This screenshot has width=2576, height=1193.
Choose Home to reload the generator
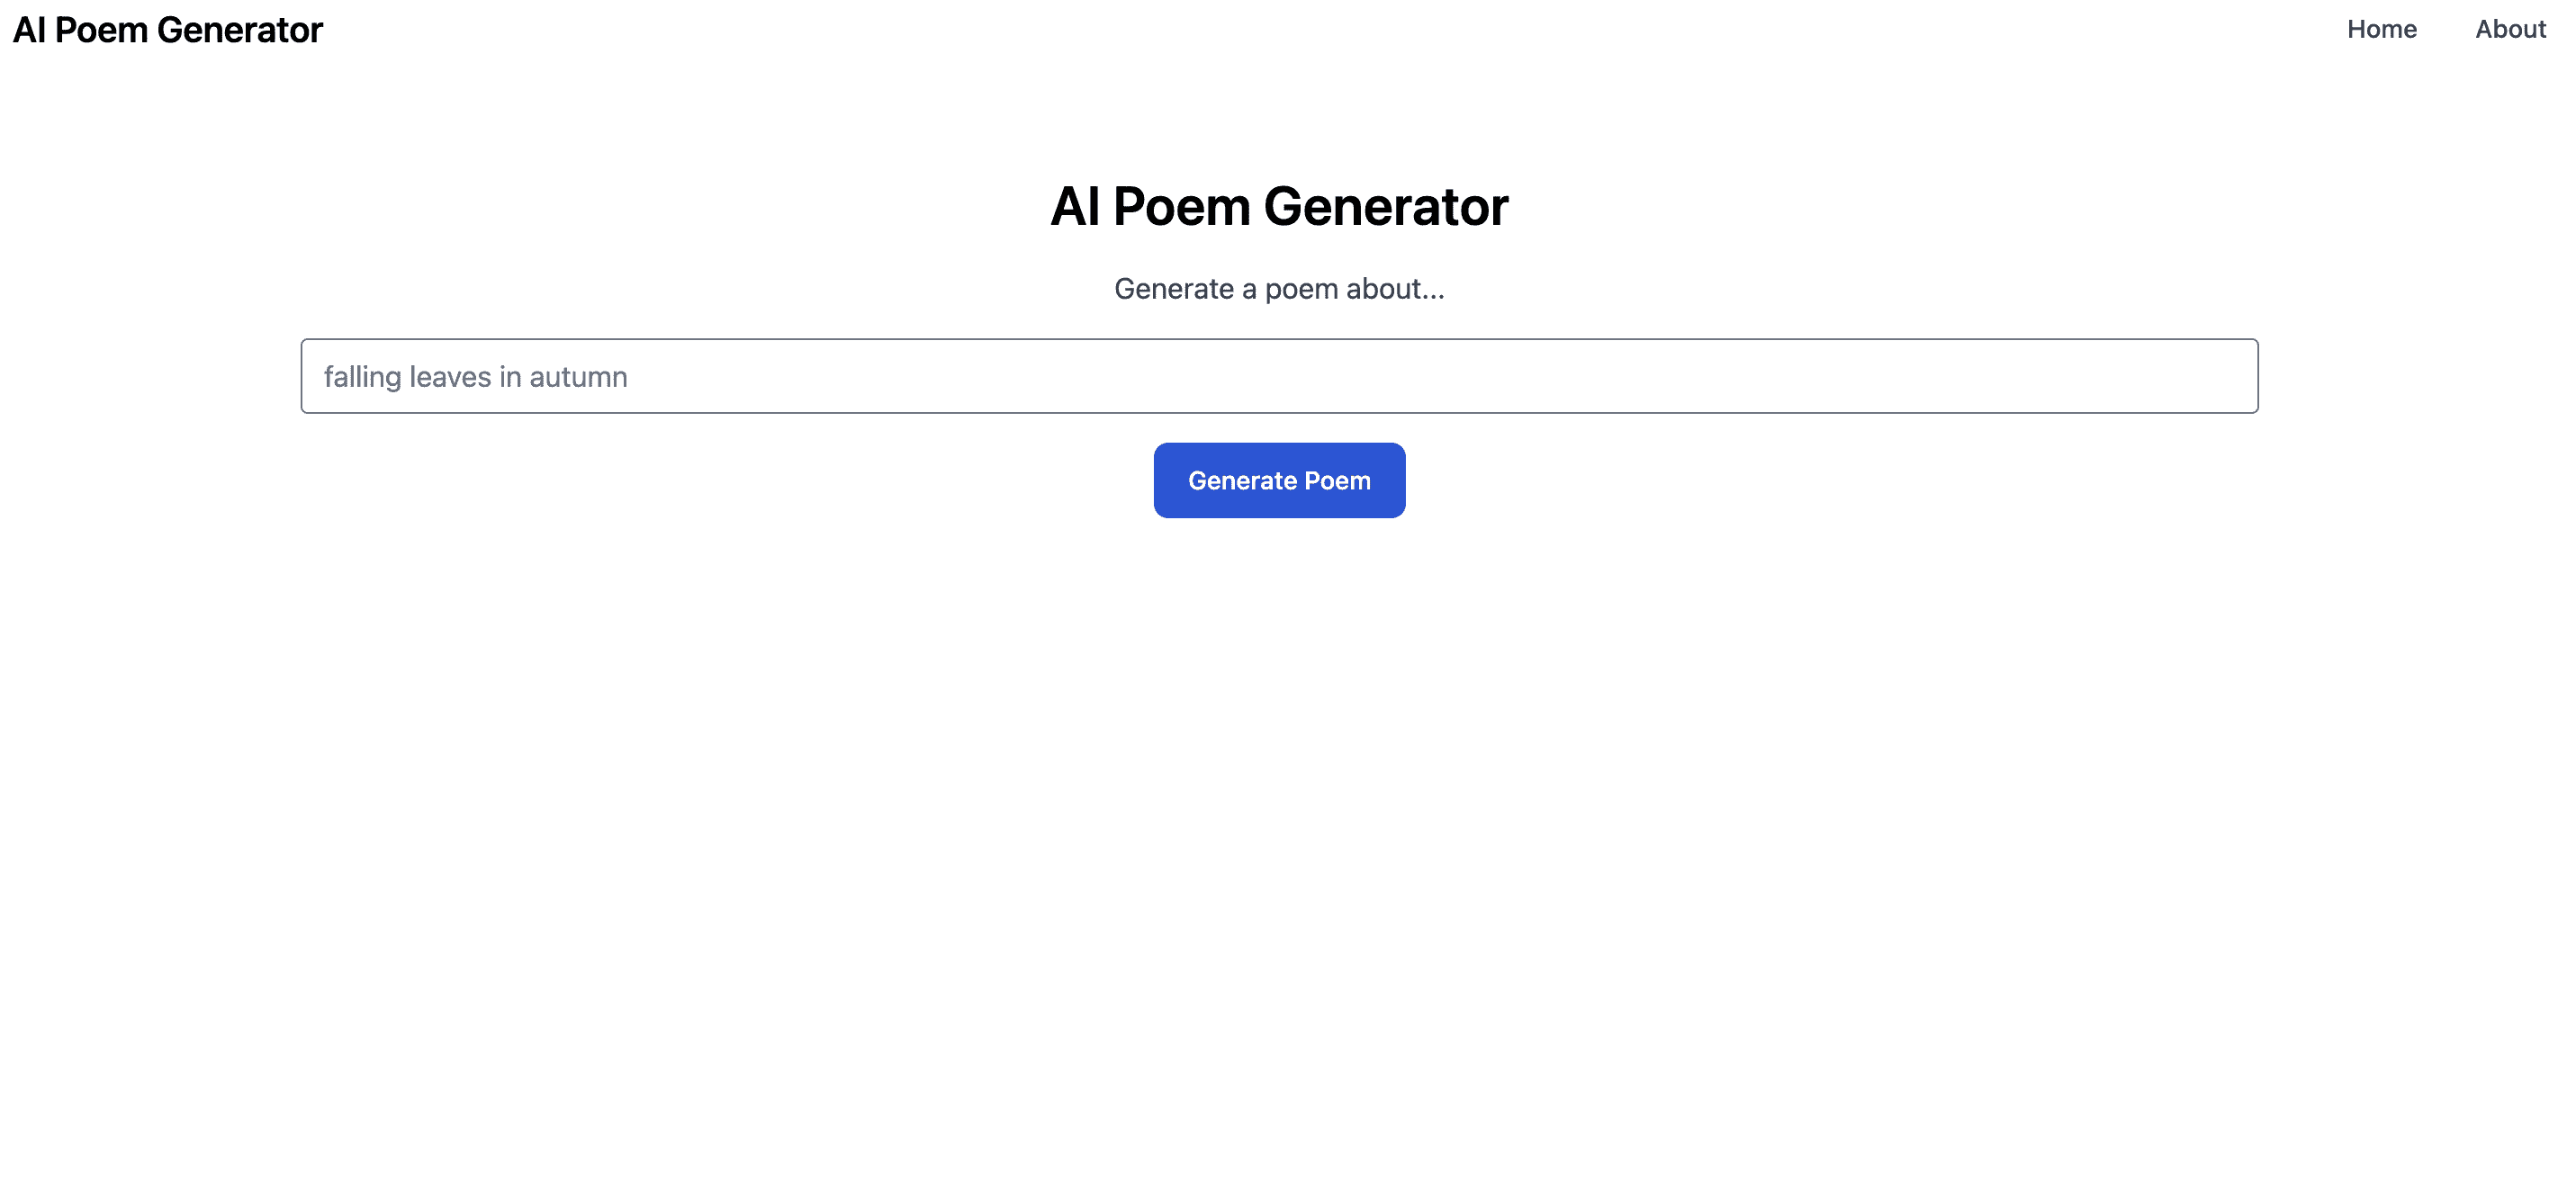click(x=2382, y=29)
